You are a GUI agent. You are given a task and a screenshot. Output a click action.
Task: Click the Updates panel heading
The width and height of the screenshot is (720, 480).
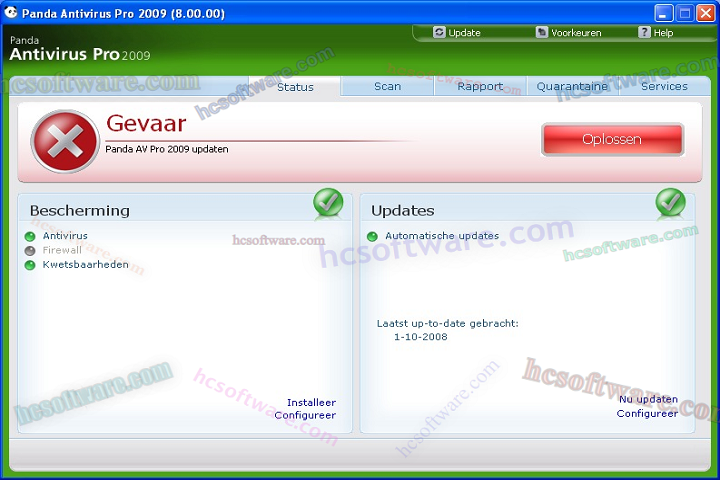click(403, 210)
